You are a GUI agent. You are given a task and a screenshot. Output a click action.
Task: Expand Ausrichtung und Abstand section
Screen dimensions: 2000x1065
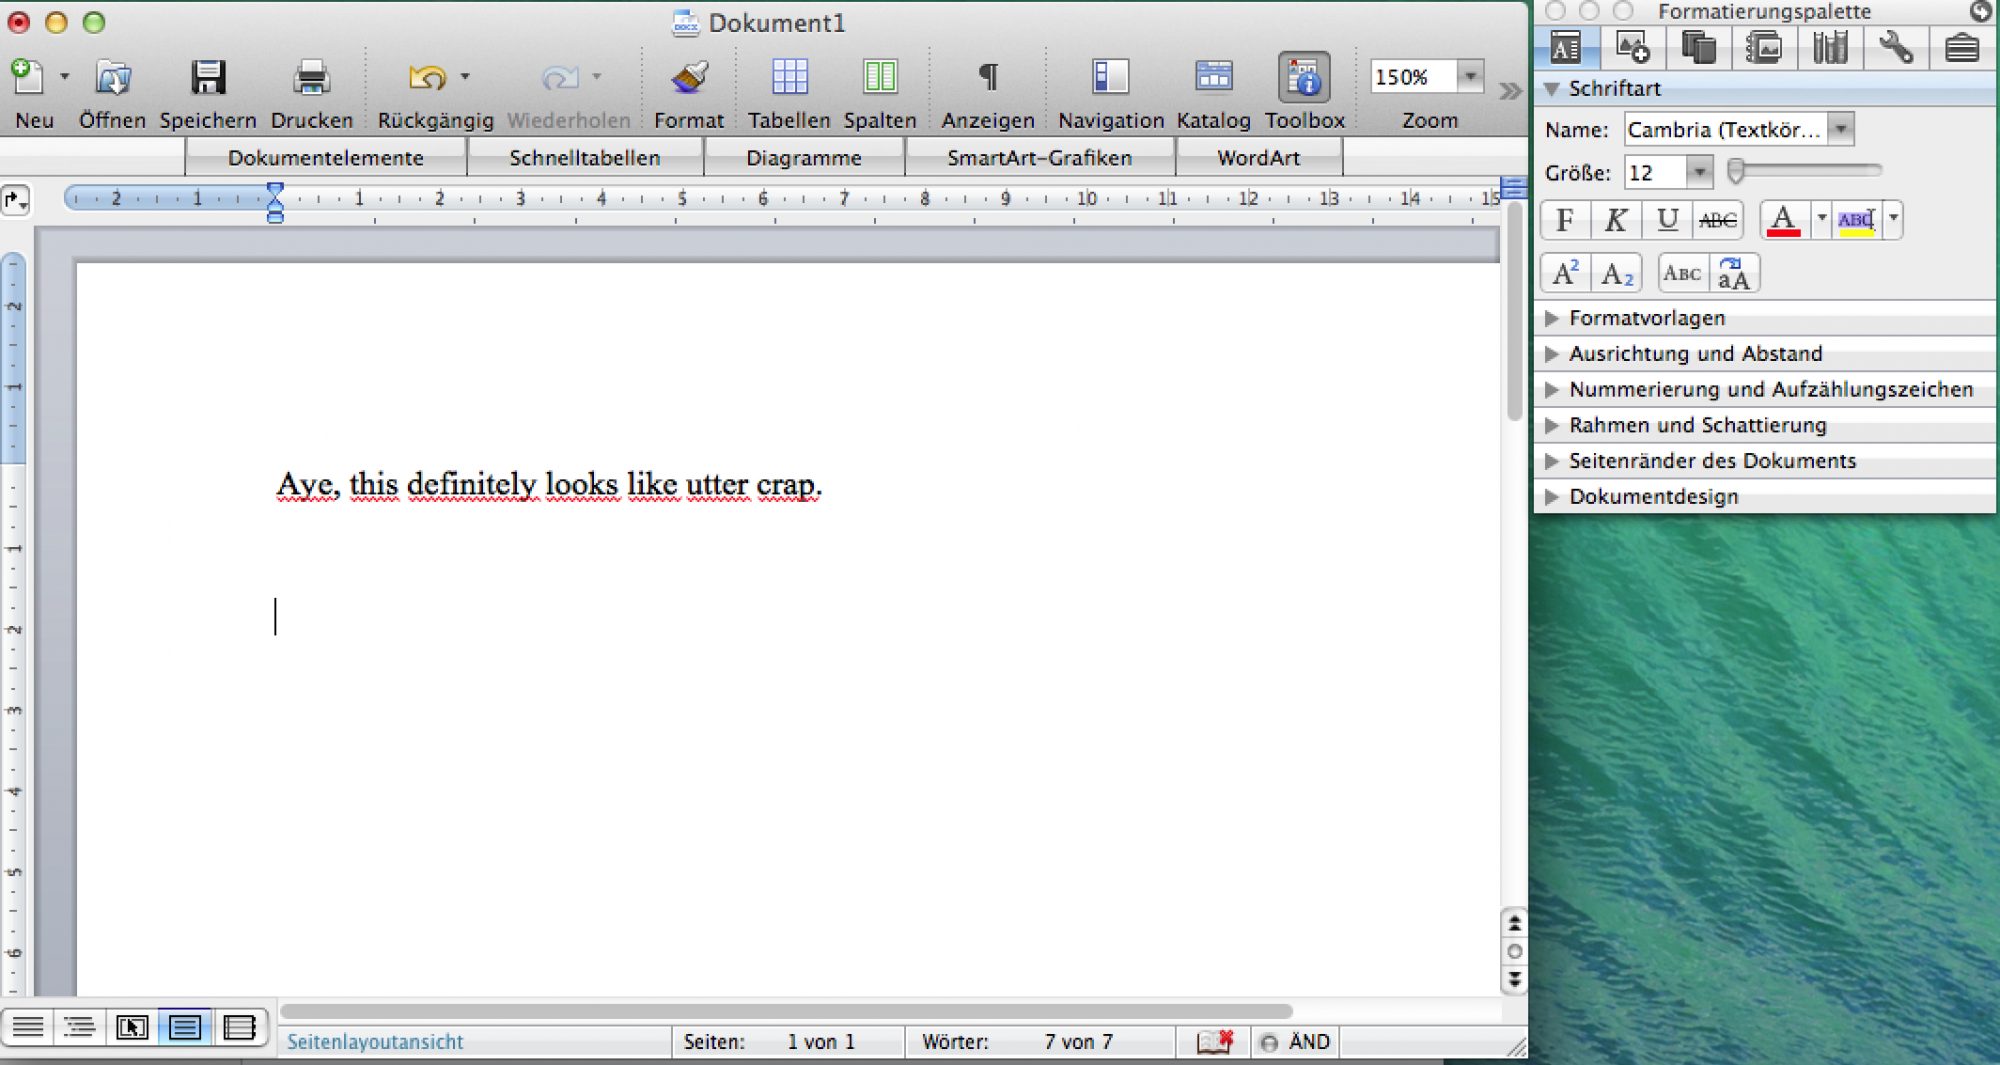click(1551, 354)
